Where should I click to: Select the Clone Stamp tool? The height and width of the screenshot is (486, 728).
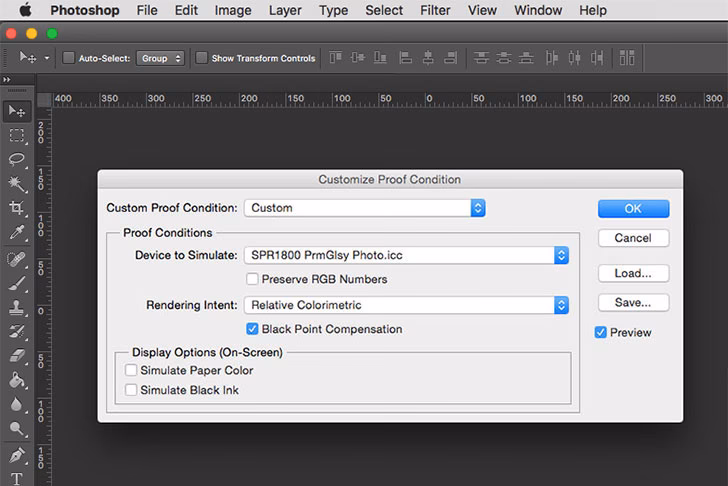pos(17,307)
